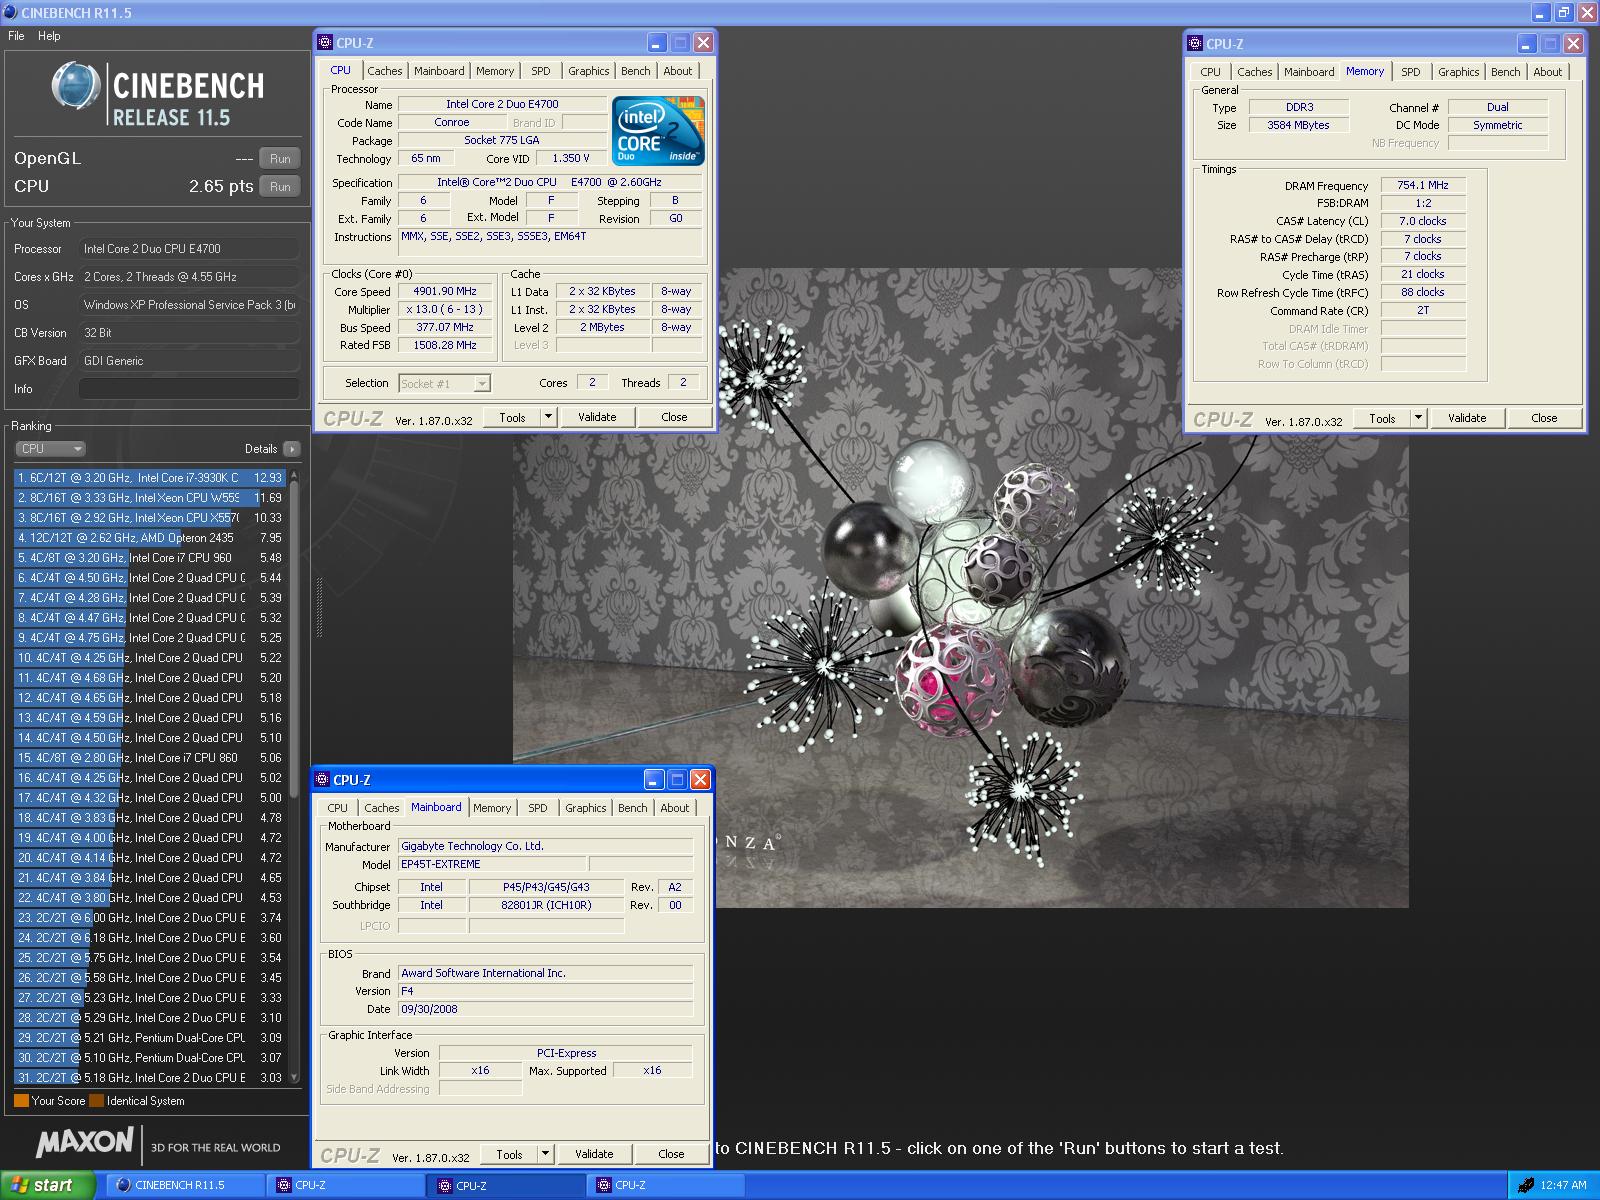This screenshot has width=1600, height=1200.
Task: Open the CPU ranking type dropdown
Action: tap(50, 449)
